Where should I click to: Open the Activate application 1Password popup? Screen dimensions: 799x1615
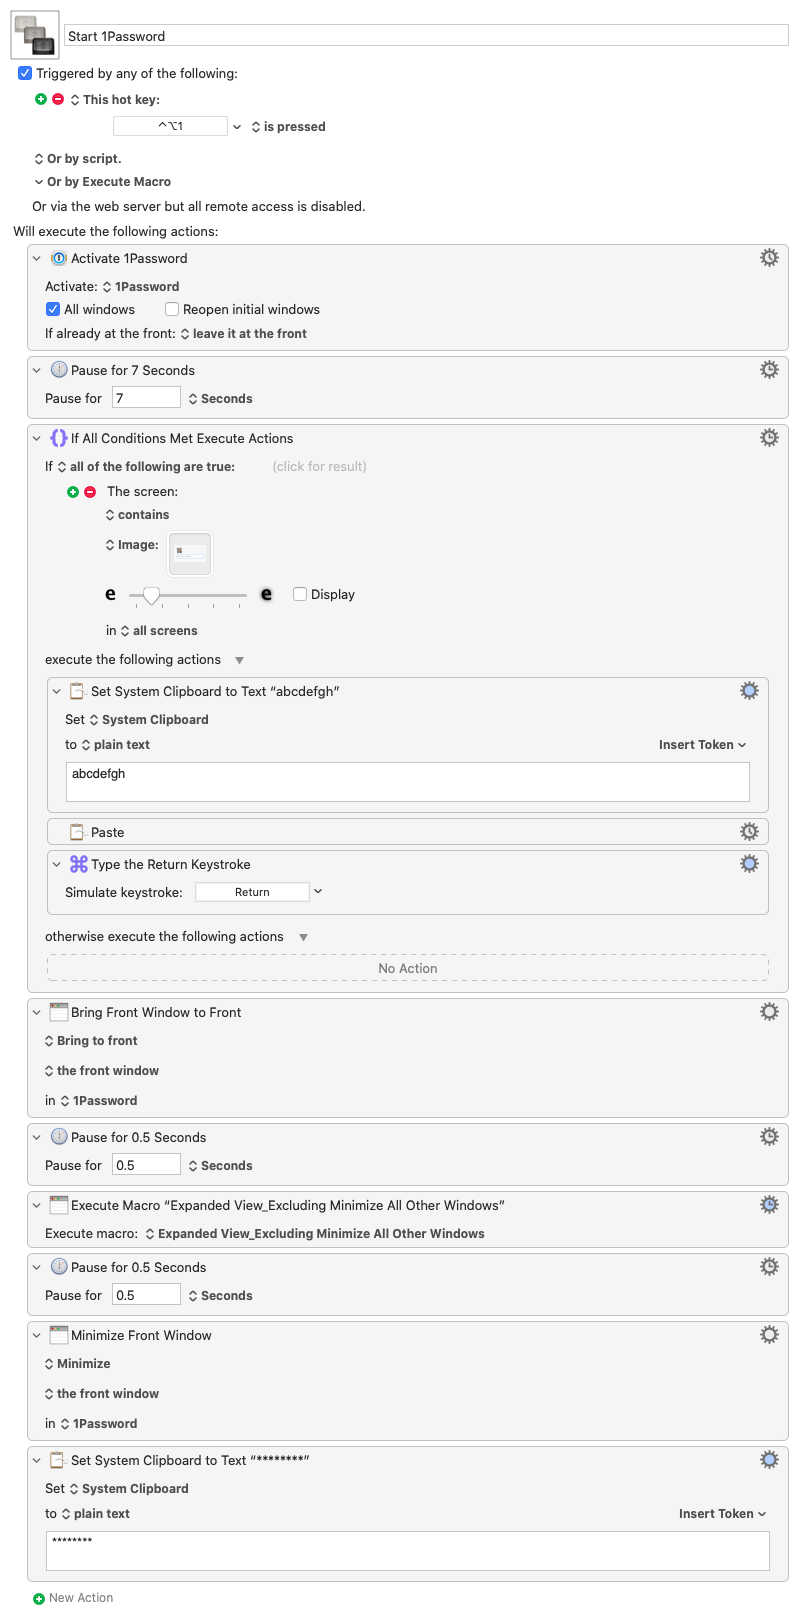coord(141,286)
